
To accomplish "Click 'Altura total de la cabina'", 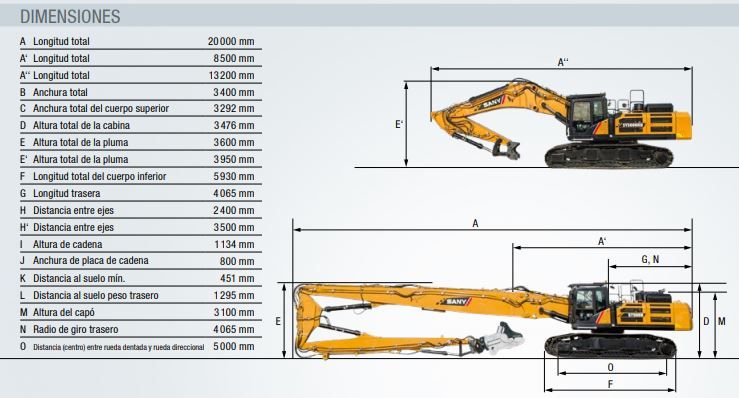I will [81, 125].
